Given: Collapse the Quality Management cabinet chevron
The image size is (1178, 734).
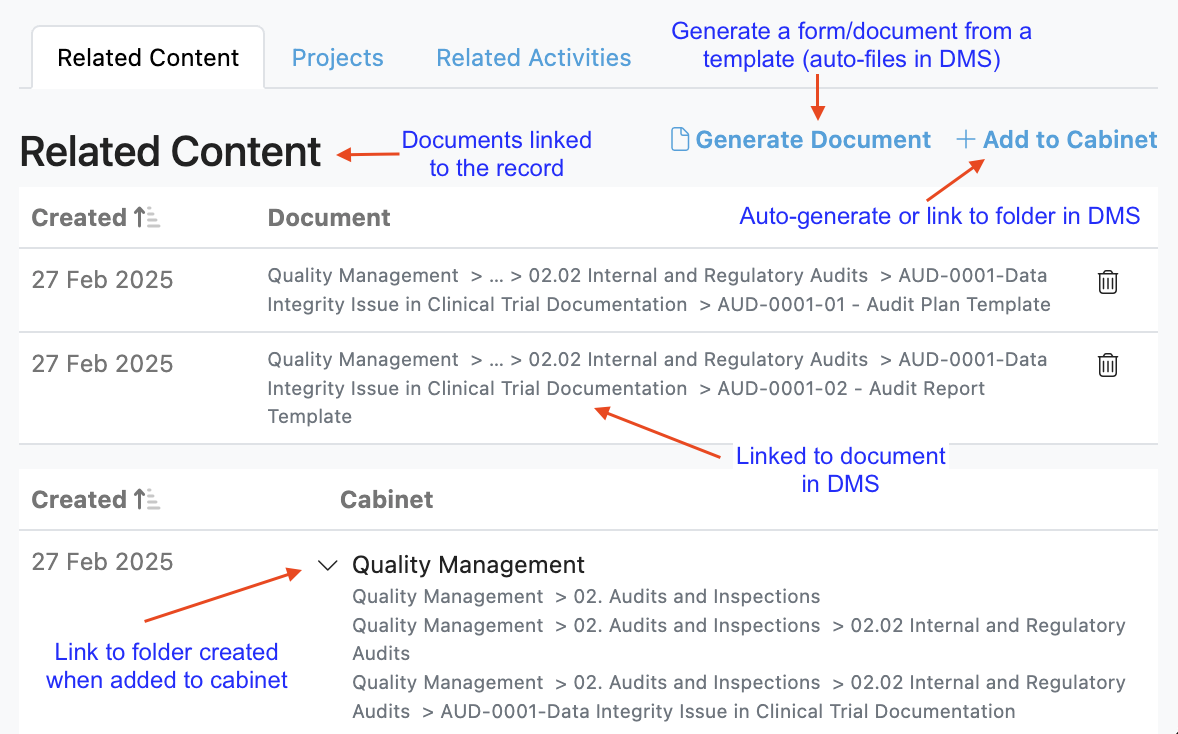Looking at the screenshot, I should [x=327, y=566].
